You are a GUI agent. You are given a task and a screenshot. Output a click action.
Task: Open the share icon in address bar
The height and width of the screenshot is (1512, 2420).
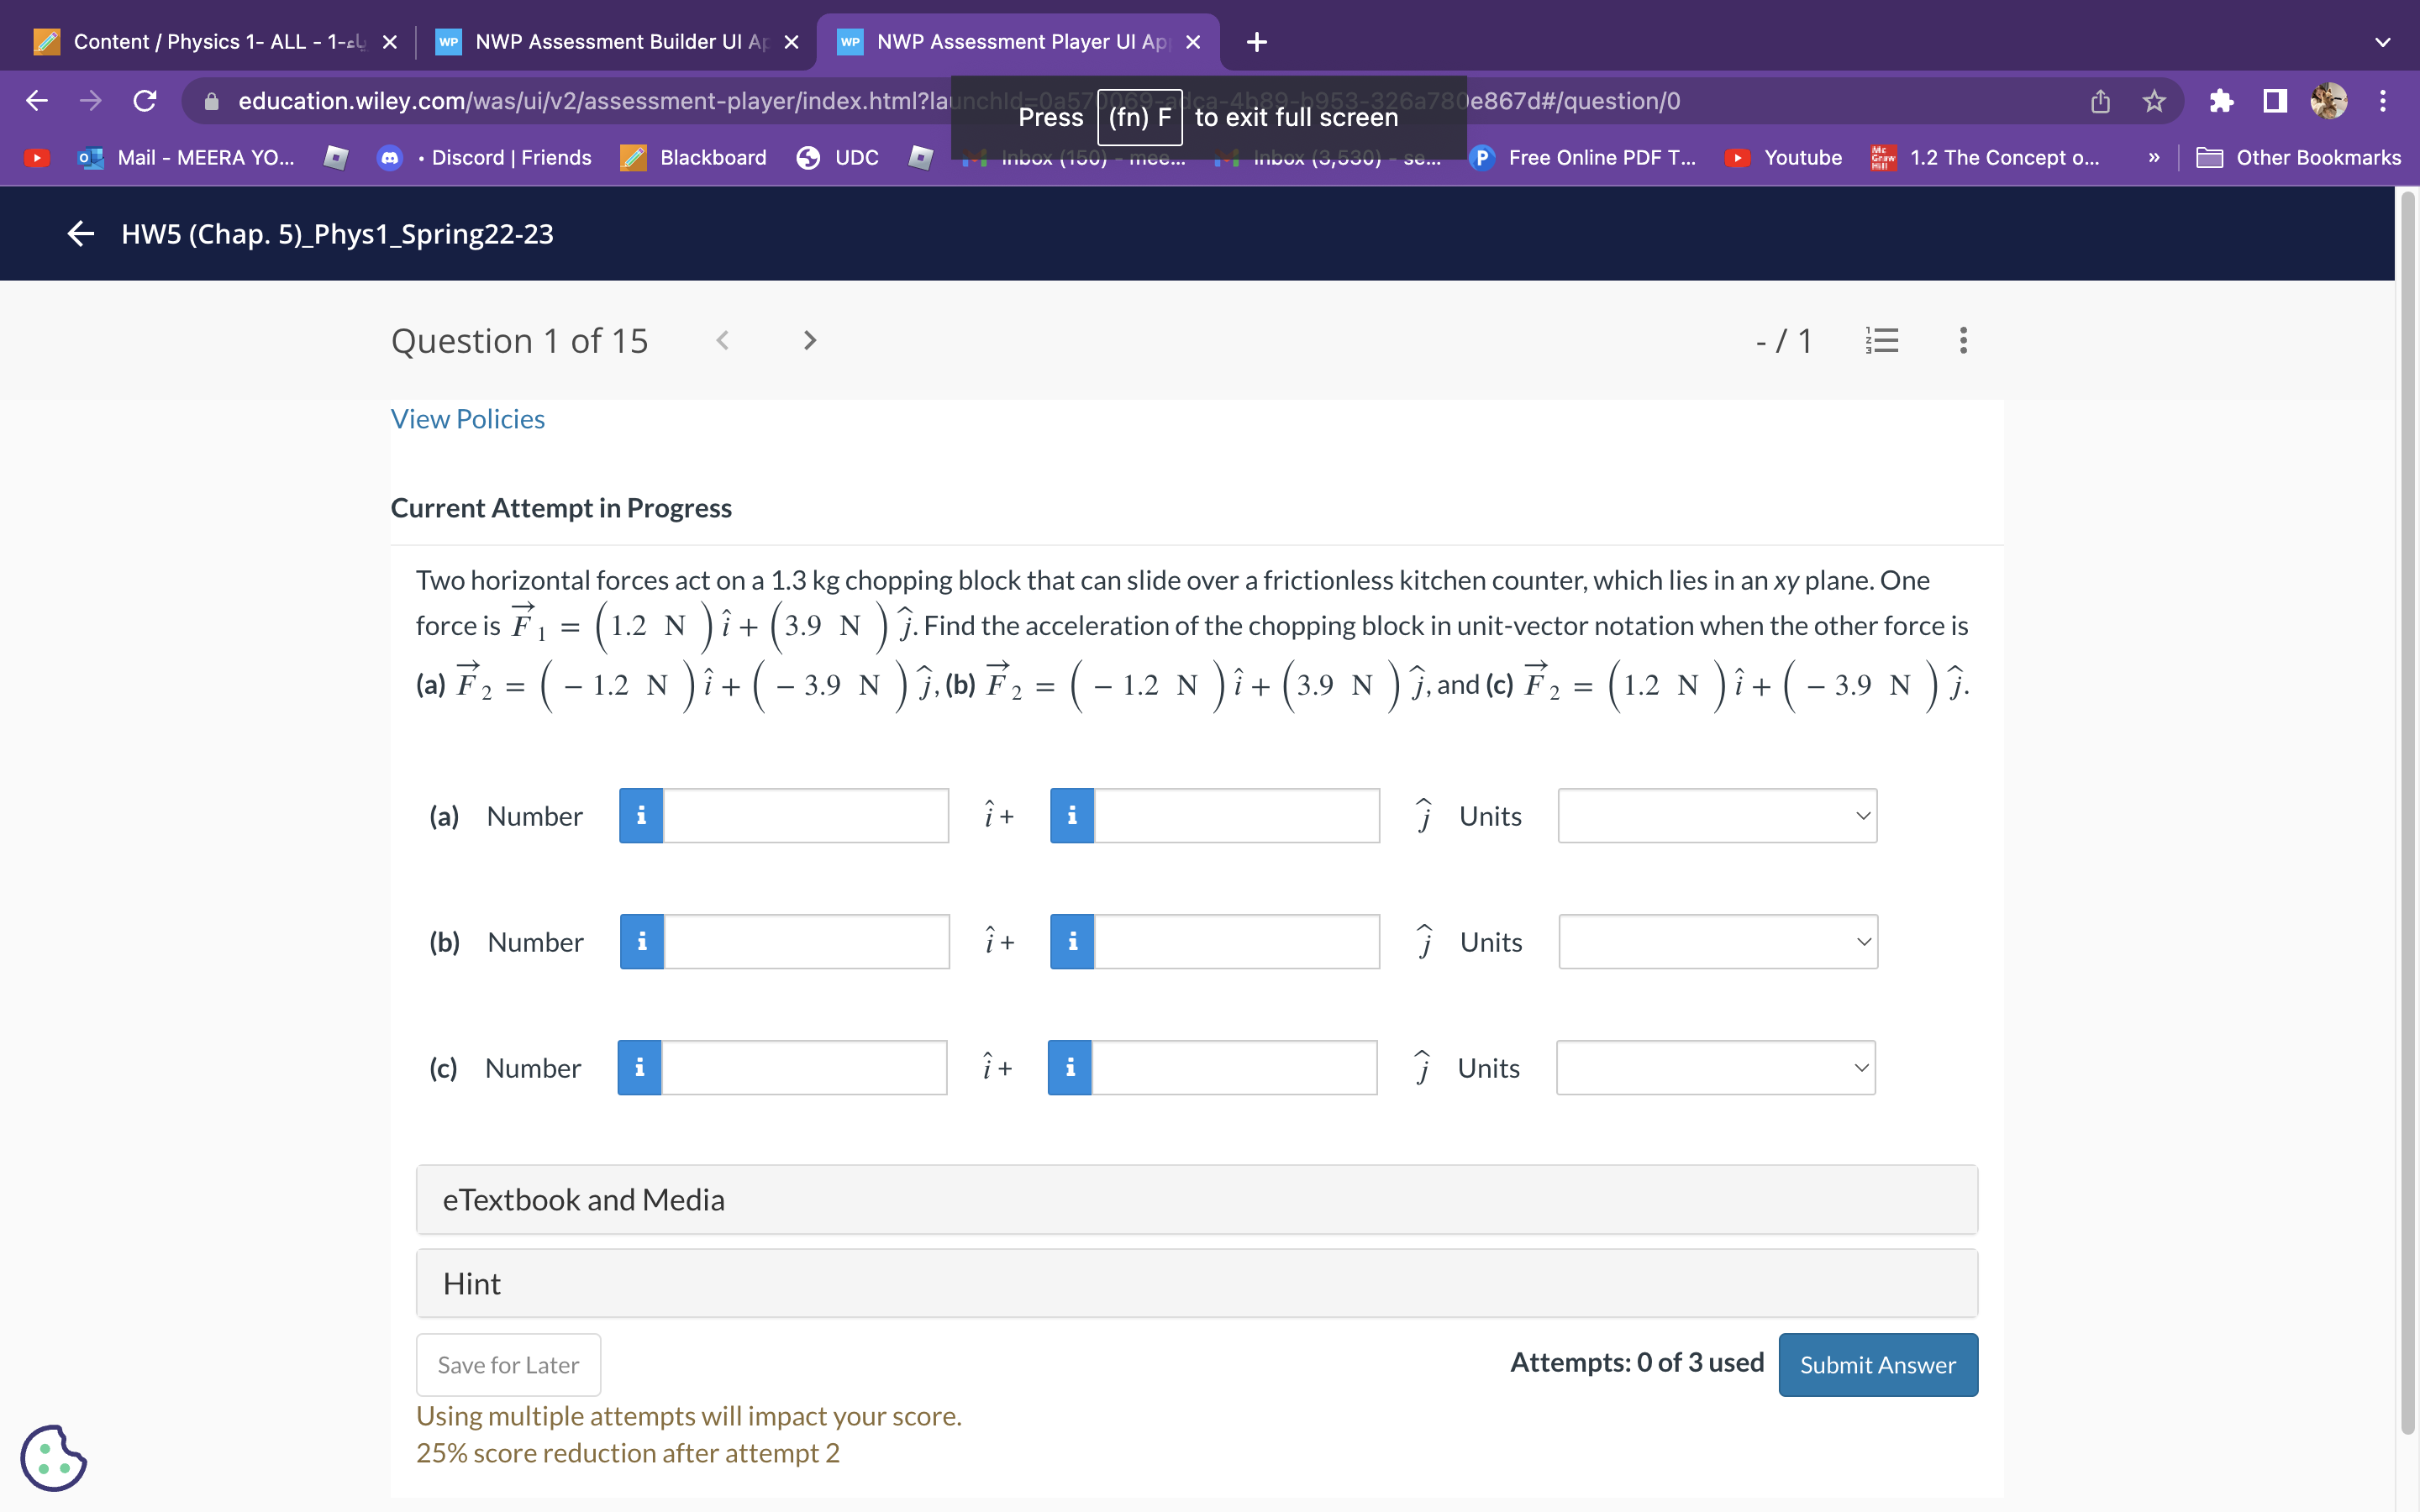click(2099, 100)
